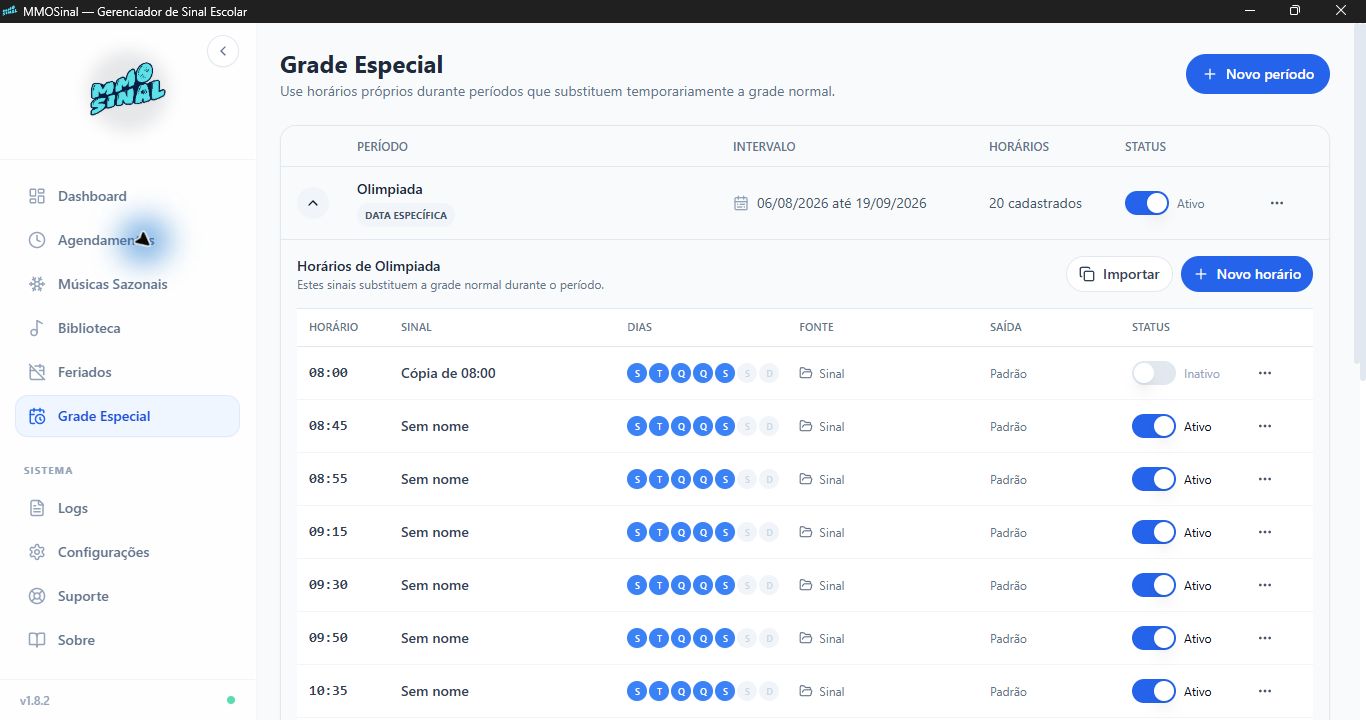Viewport: 1366px width, 720px height.
Task: Click the Logs document icon
Action: [x=37, y=508]
